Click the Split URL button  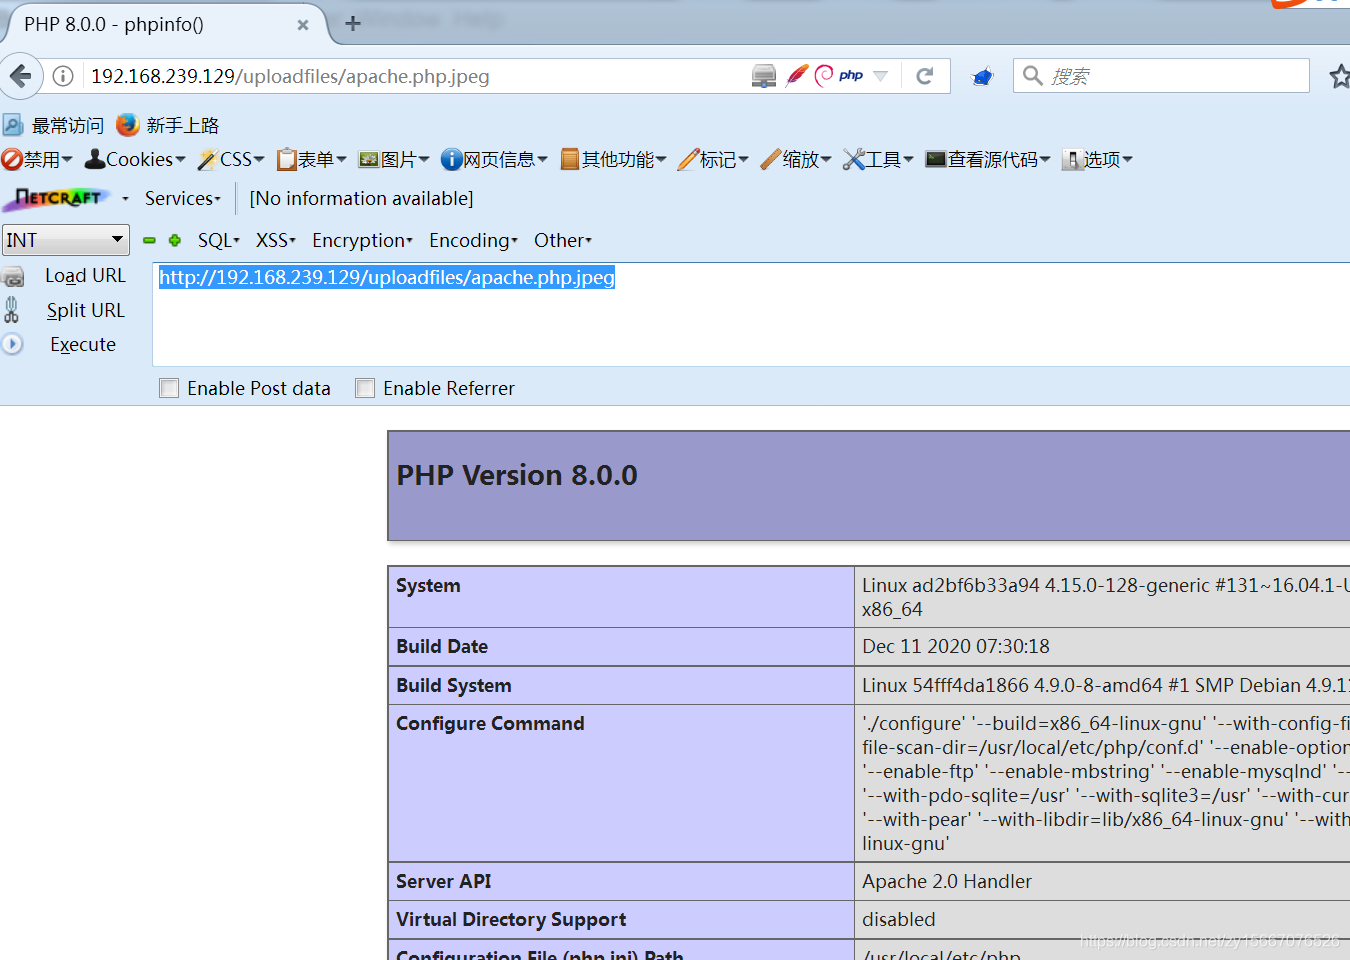click(x=85, y=310)
